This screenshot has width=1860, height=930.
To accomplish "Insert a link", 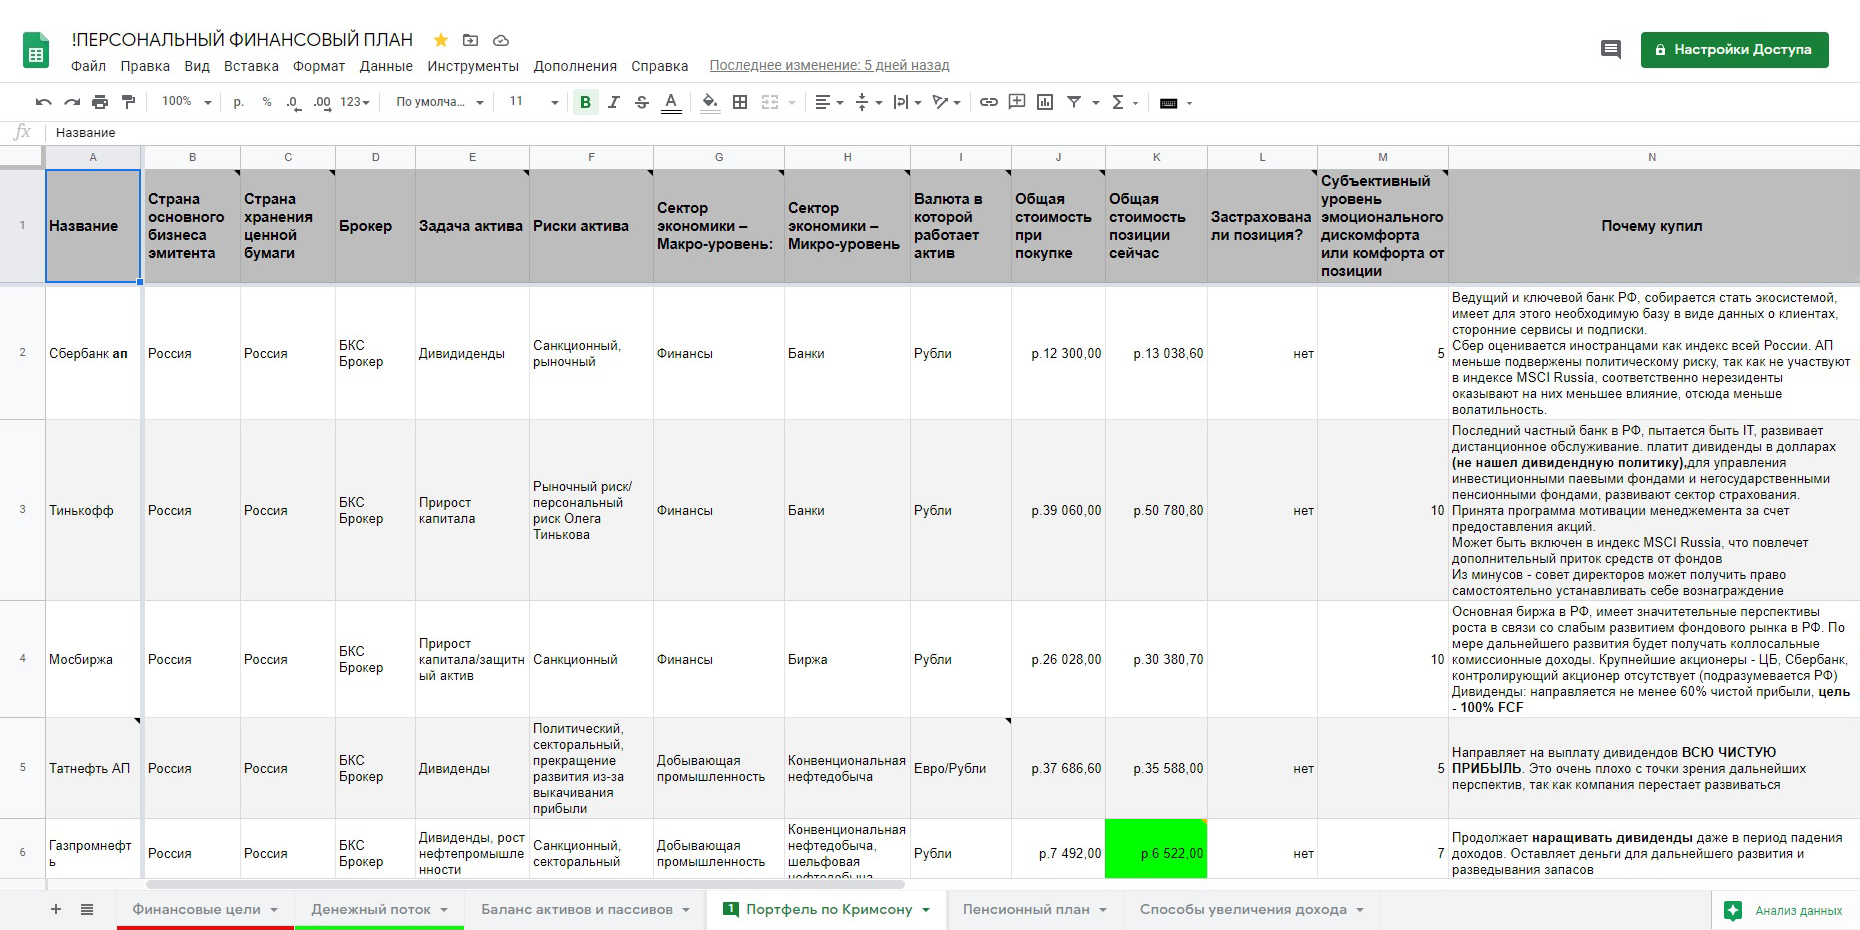I will pyautogui.click(x=989, y=102).
